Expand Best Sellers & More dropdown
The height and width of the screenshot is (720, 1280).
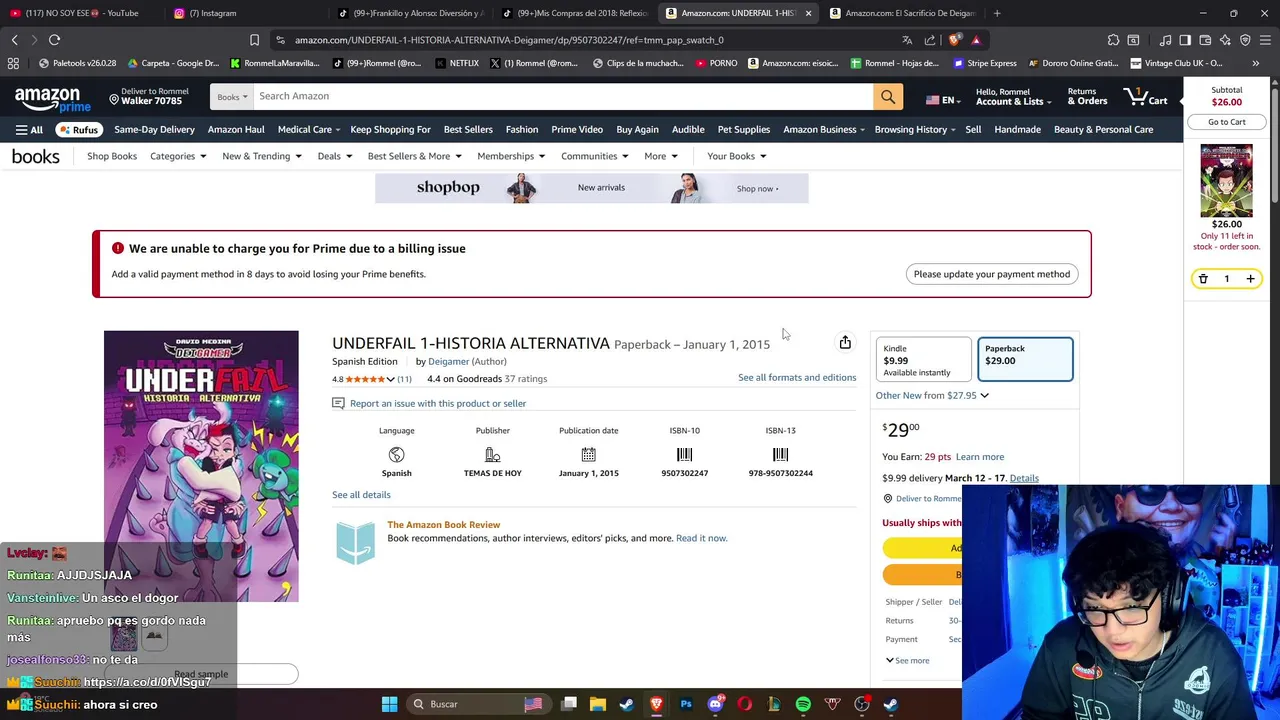pyautogui.click(x=415, y=156)
